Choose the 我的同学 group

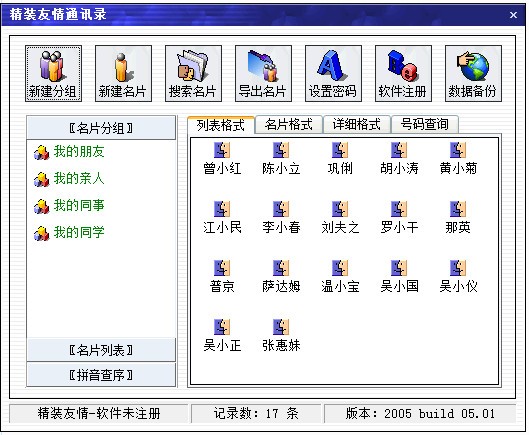pyautogui.click(x=69, y=233)
